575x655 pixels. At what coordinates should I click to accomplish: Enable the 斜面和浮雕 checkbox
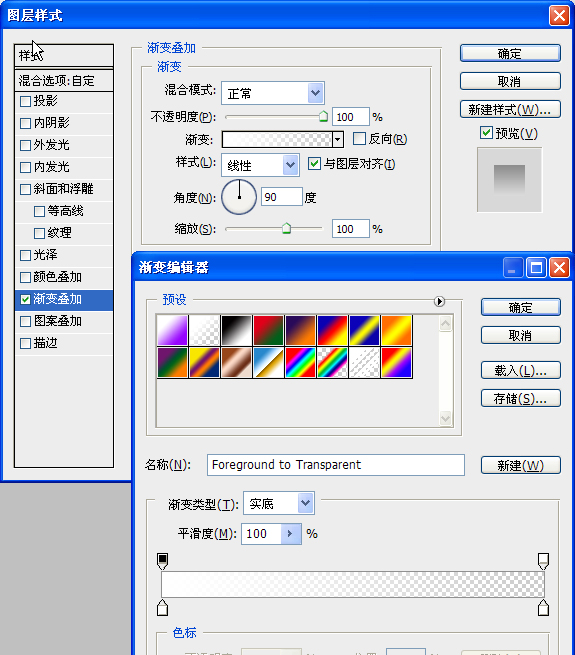pos(25,189)
